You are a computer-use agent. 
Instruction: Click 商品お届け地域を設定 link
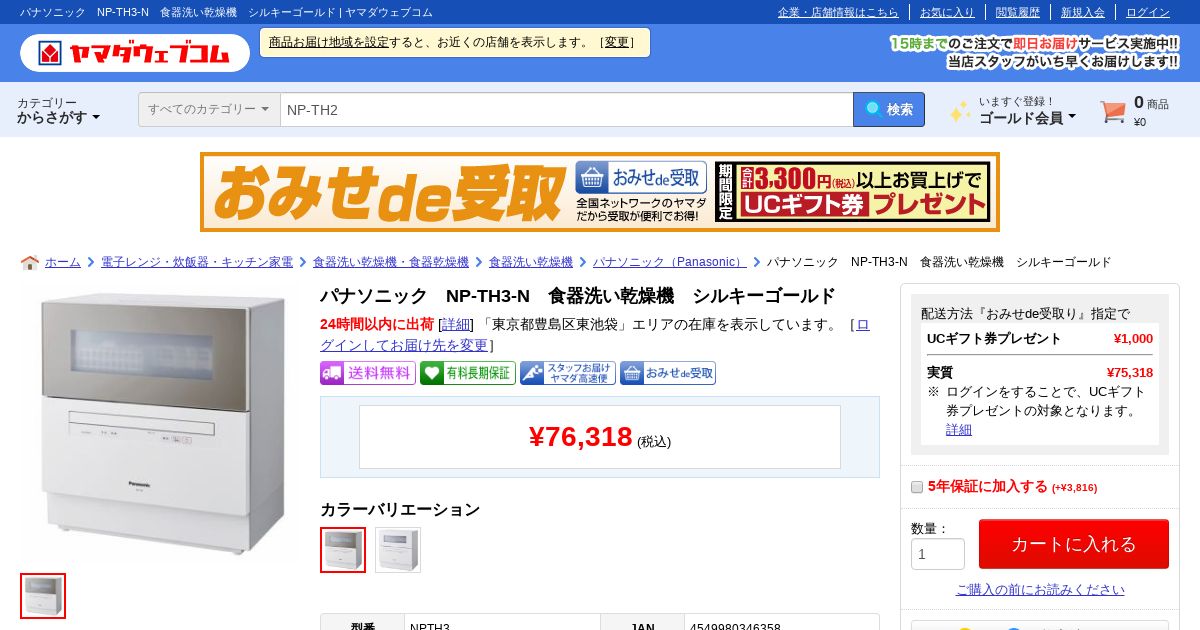pos(329,42)
